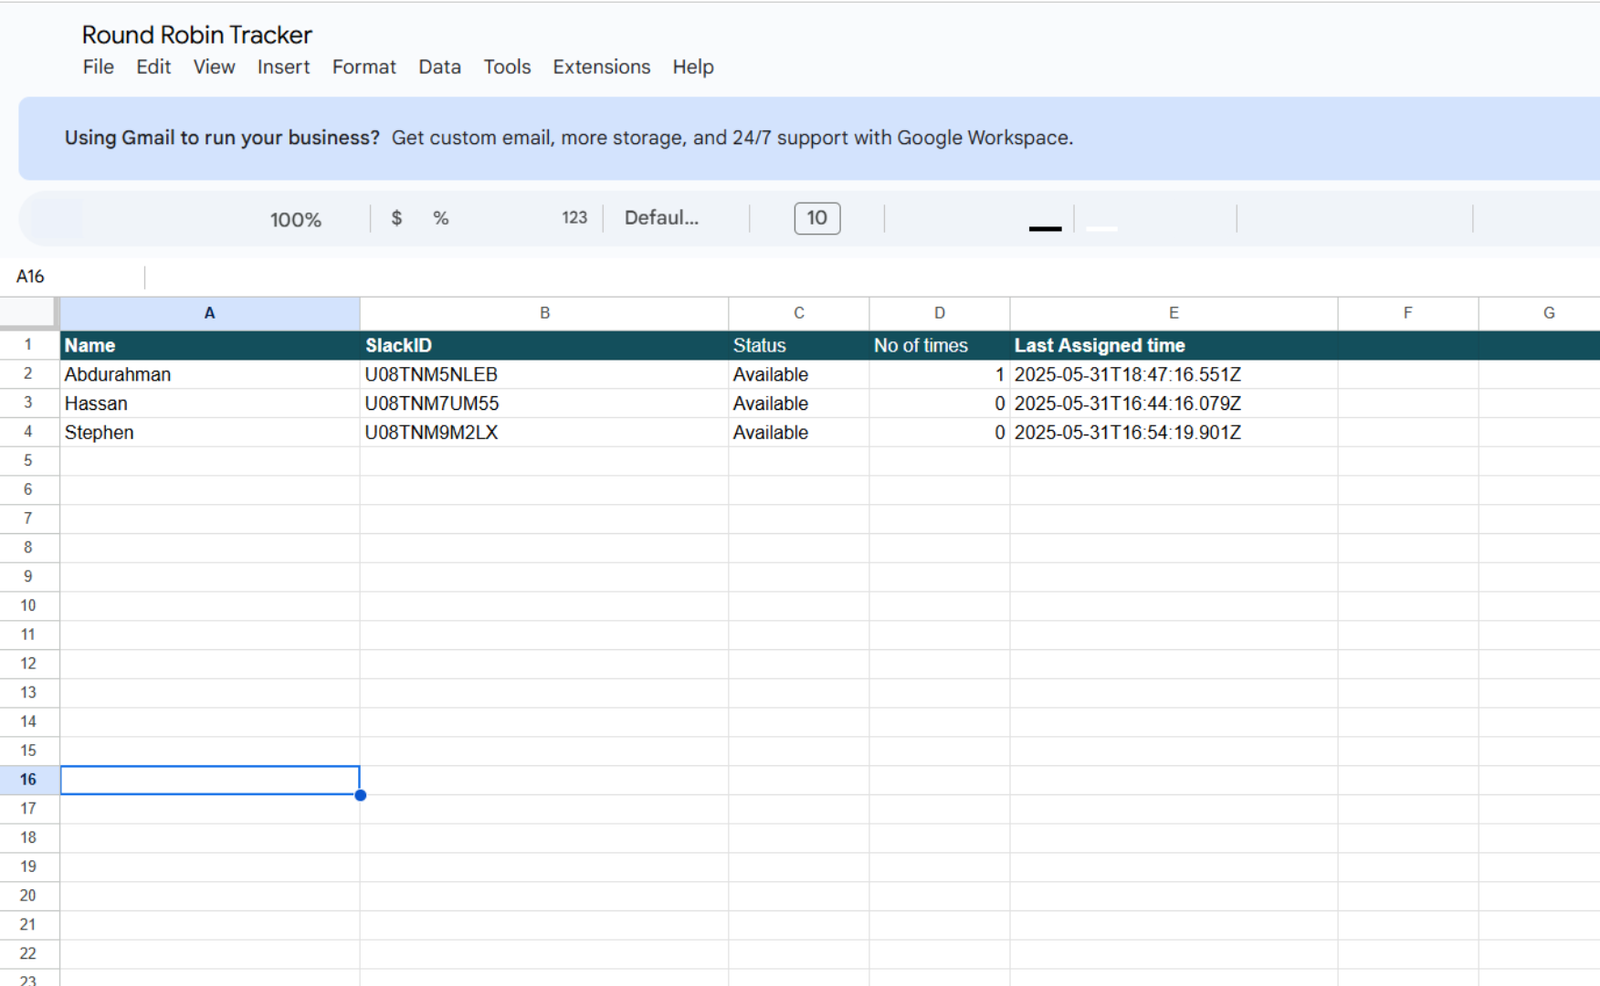Open the File menu

coord(98,67)
